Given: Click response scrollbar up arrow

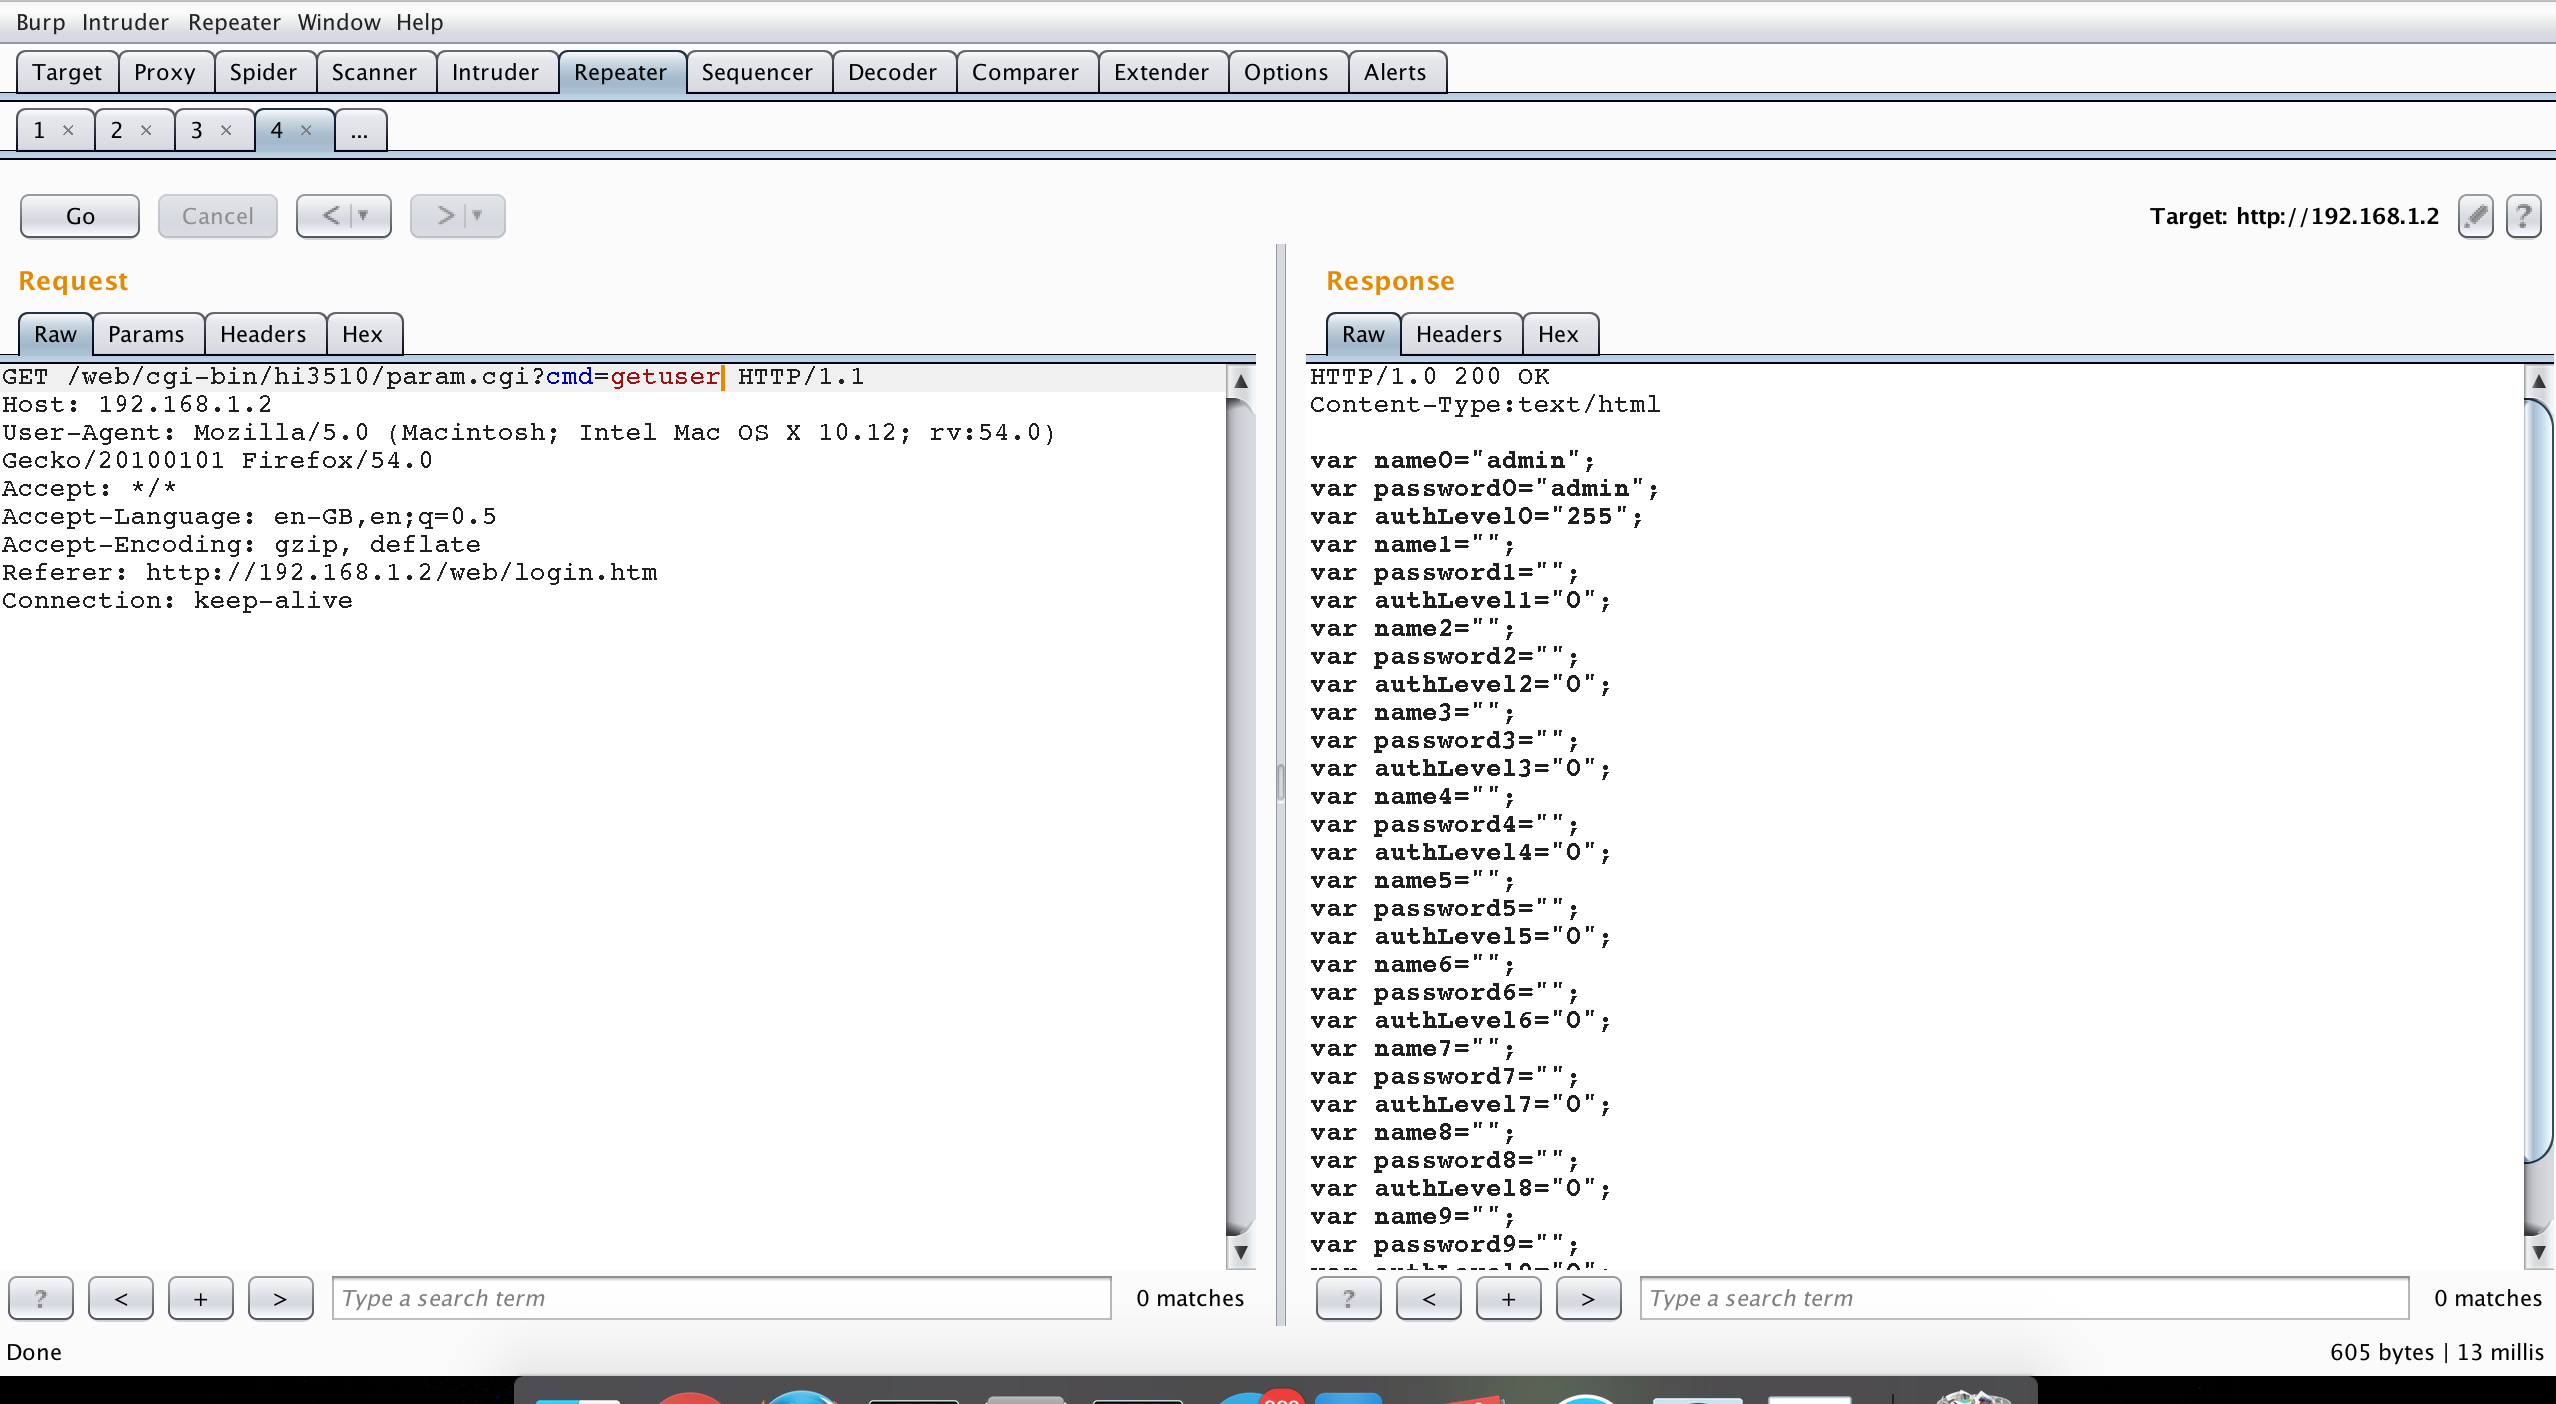Looking at the screenshot, I should pos(2539,381).
